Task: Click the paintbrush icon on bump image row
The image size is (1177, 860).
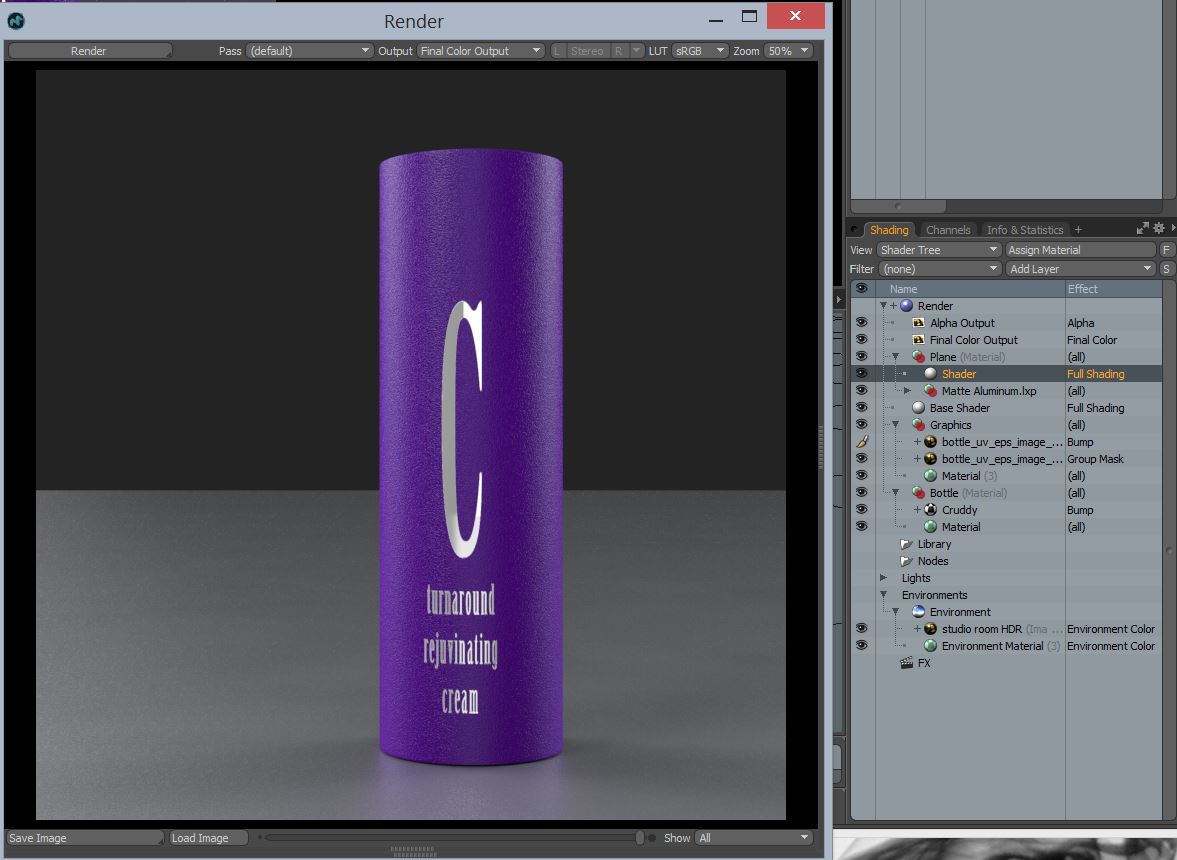Action: pyautogui.click(x=862, y=442)
